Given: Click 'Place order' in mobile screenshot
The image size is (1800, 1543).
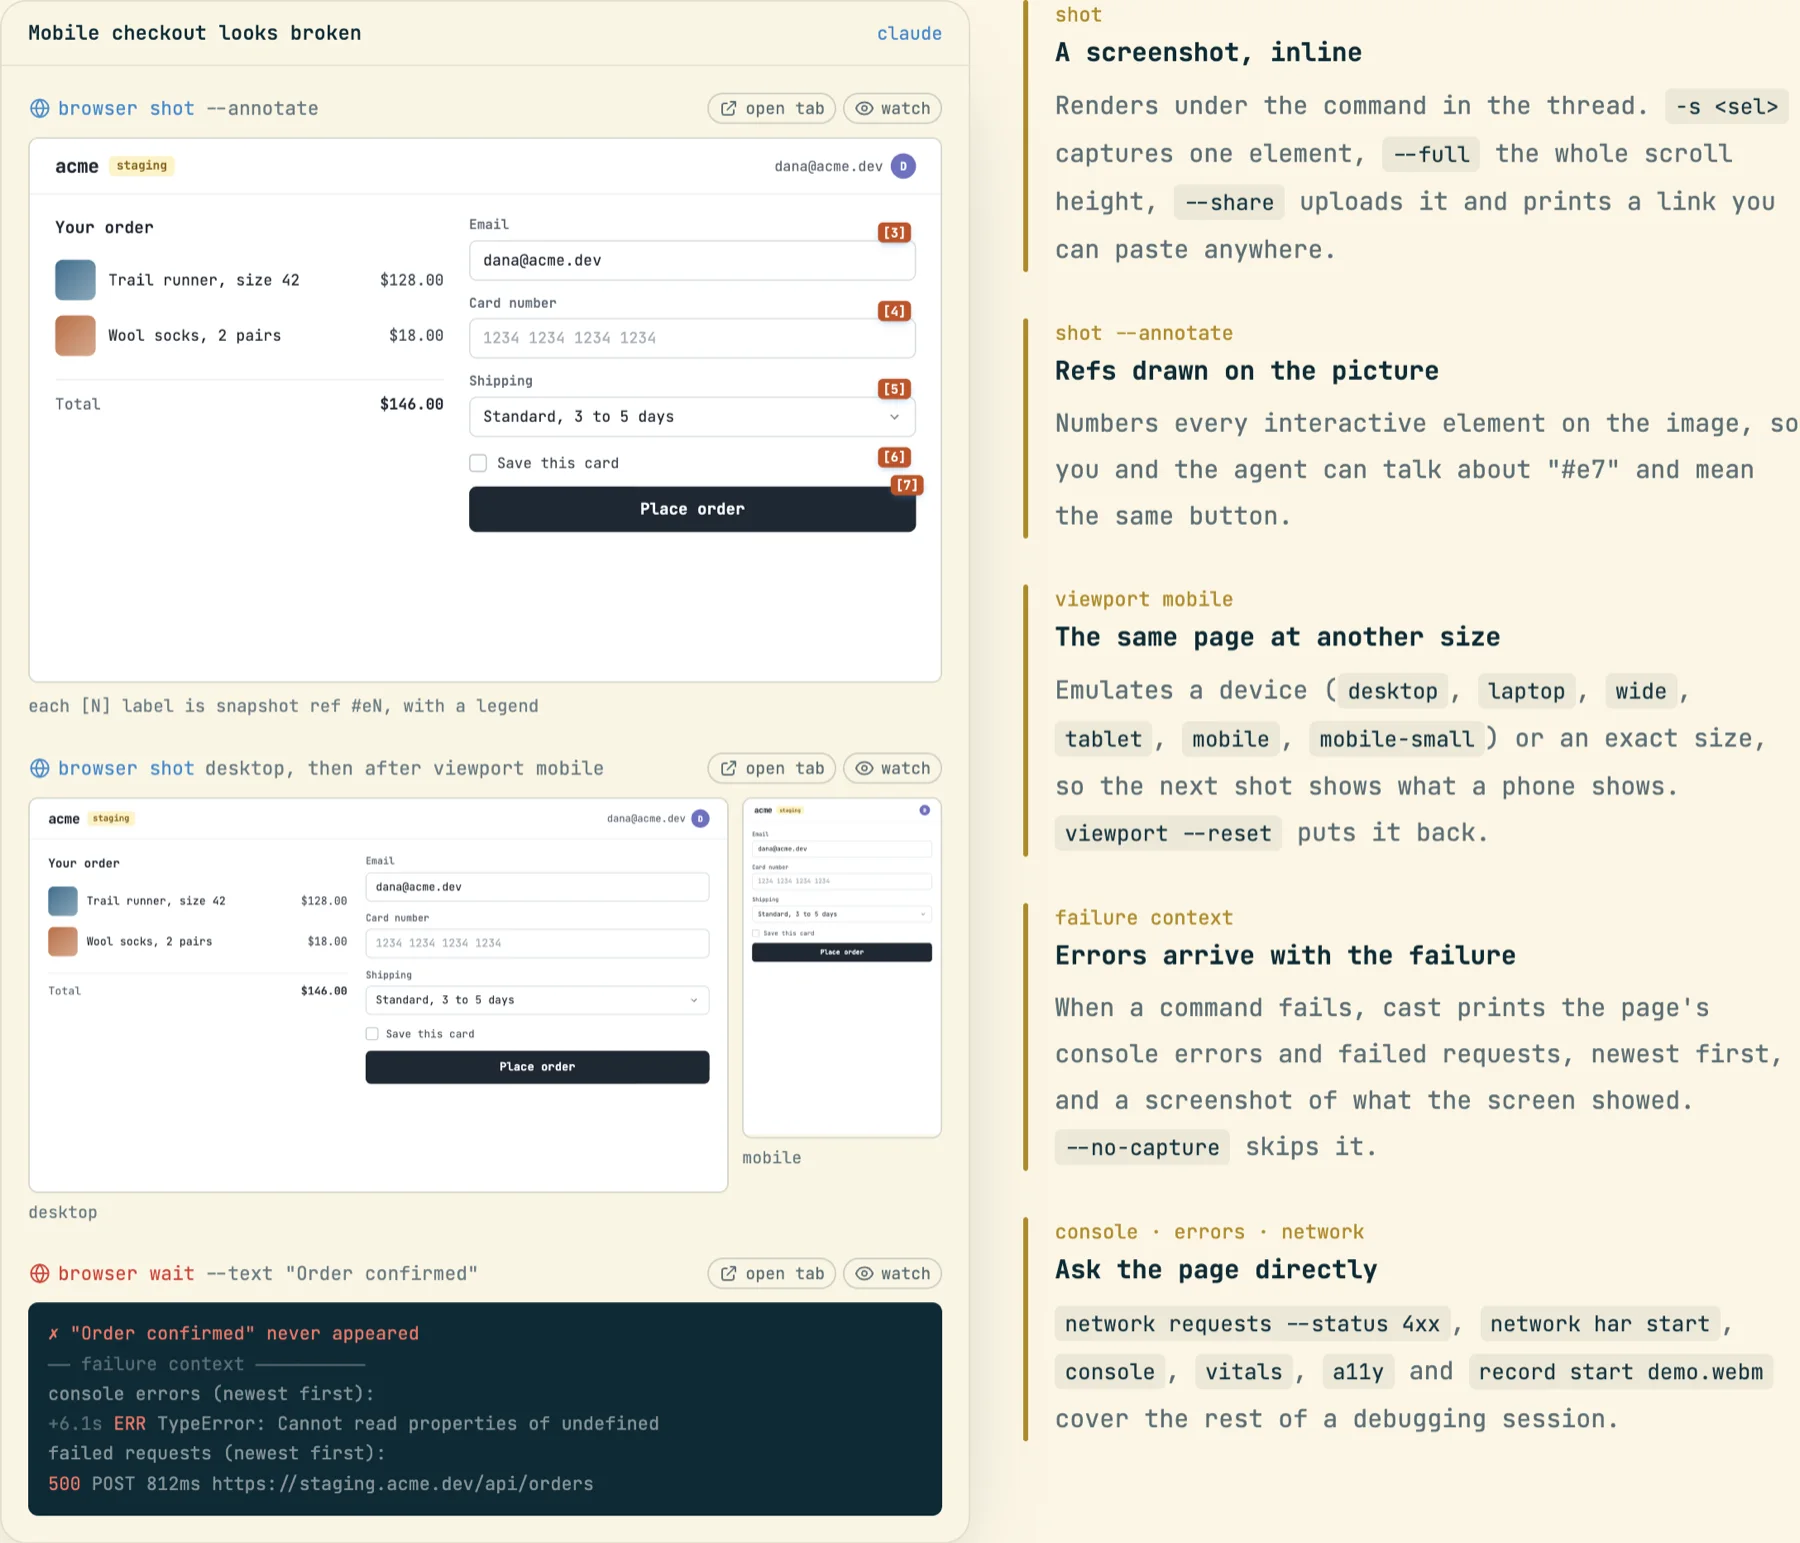Looking at the screenshot, I should 842,952.
